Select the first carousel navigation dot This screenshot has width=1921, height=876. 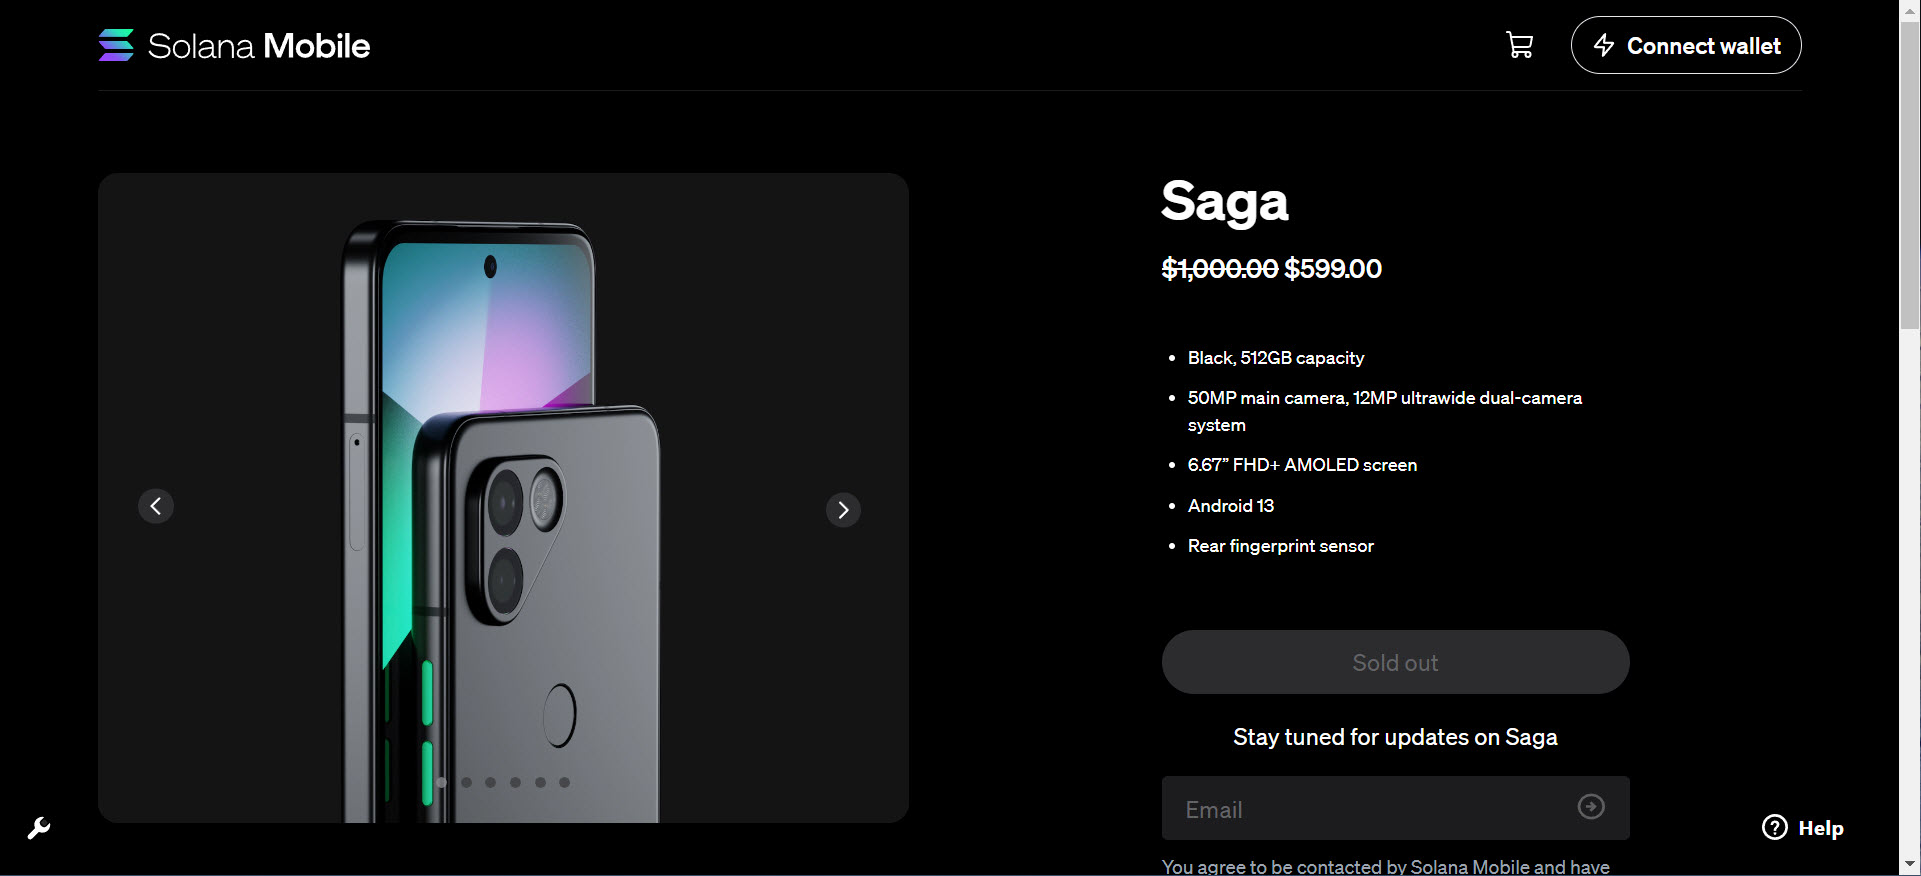point(441,782)
